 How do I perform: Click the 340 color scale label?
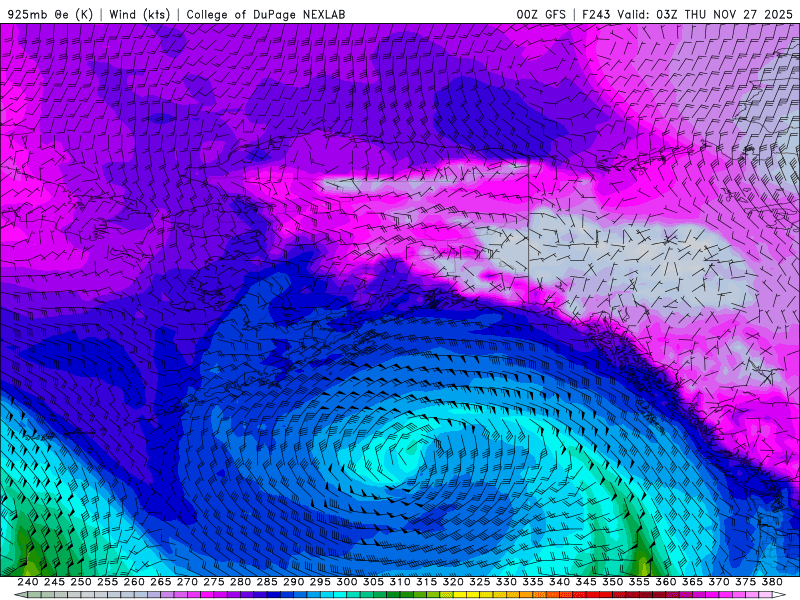559,582
